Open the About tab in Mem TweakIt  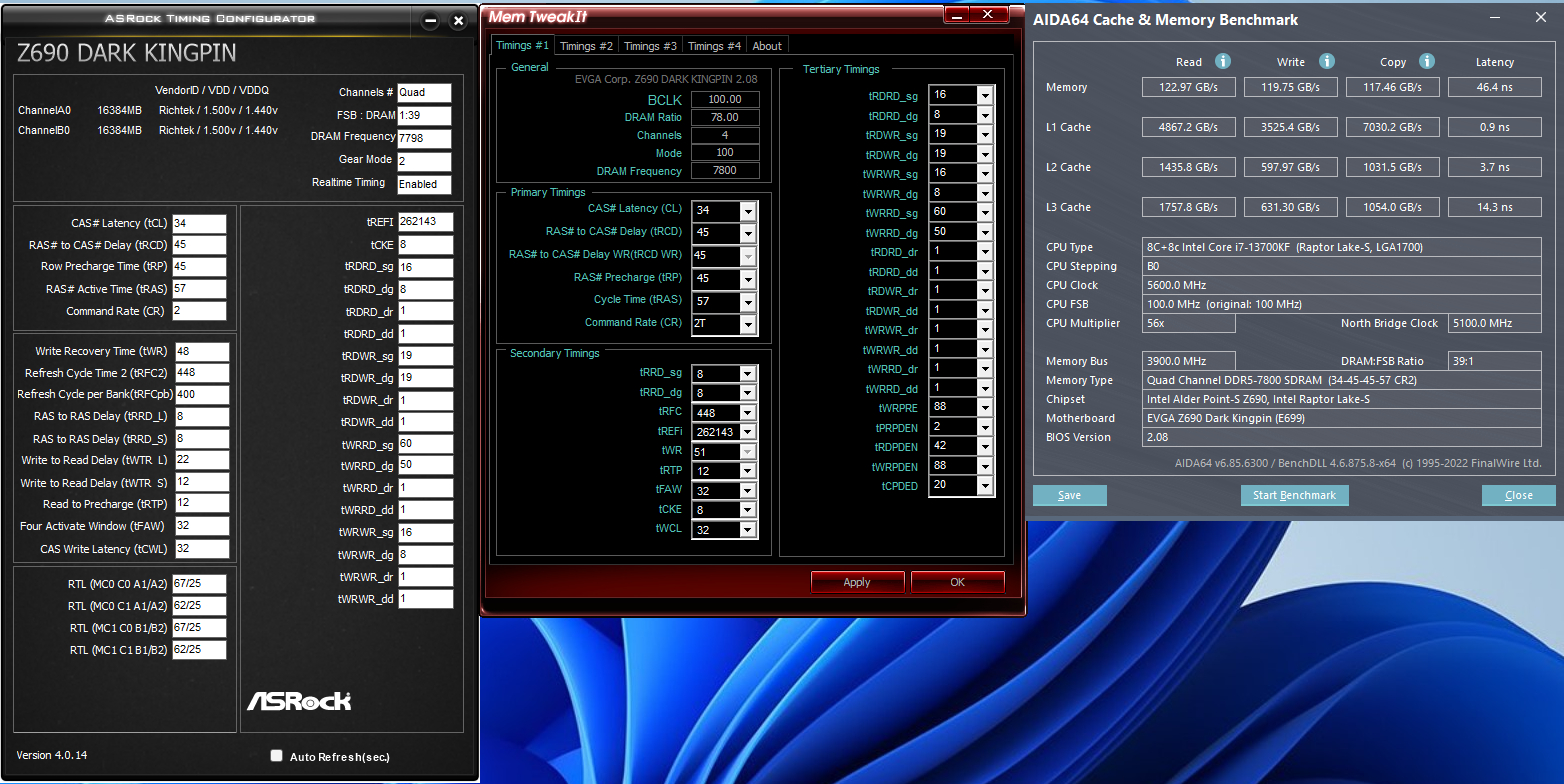(x=767, y=46)
